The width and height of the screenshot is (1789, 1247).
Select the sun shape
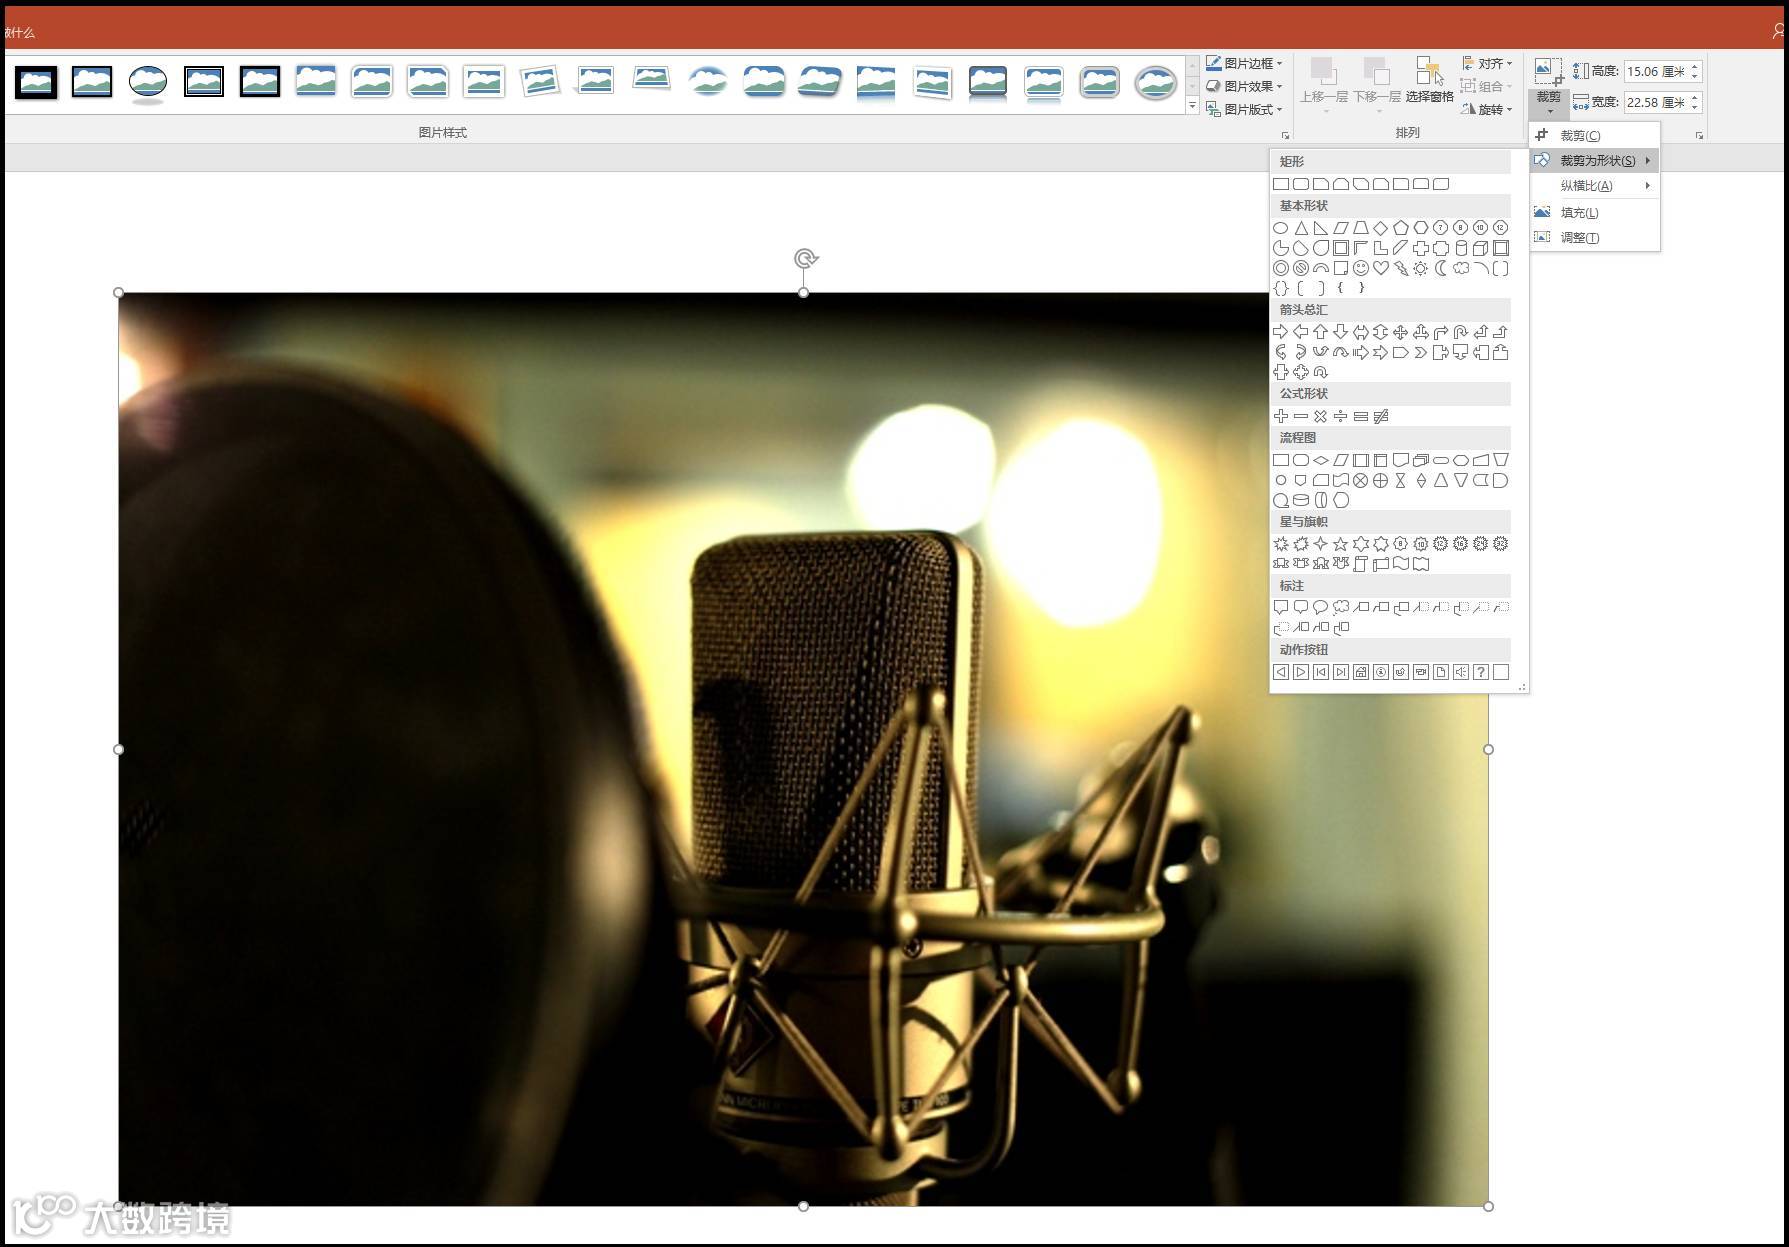coord(1421,268)
